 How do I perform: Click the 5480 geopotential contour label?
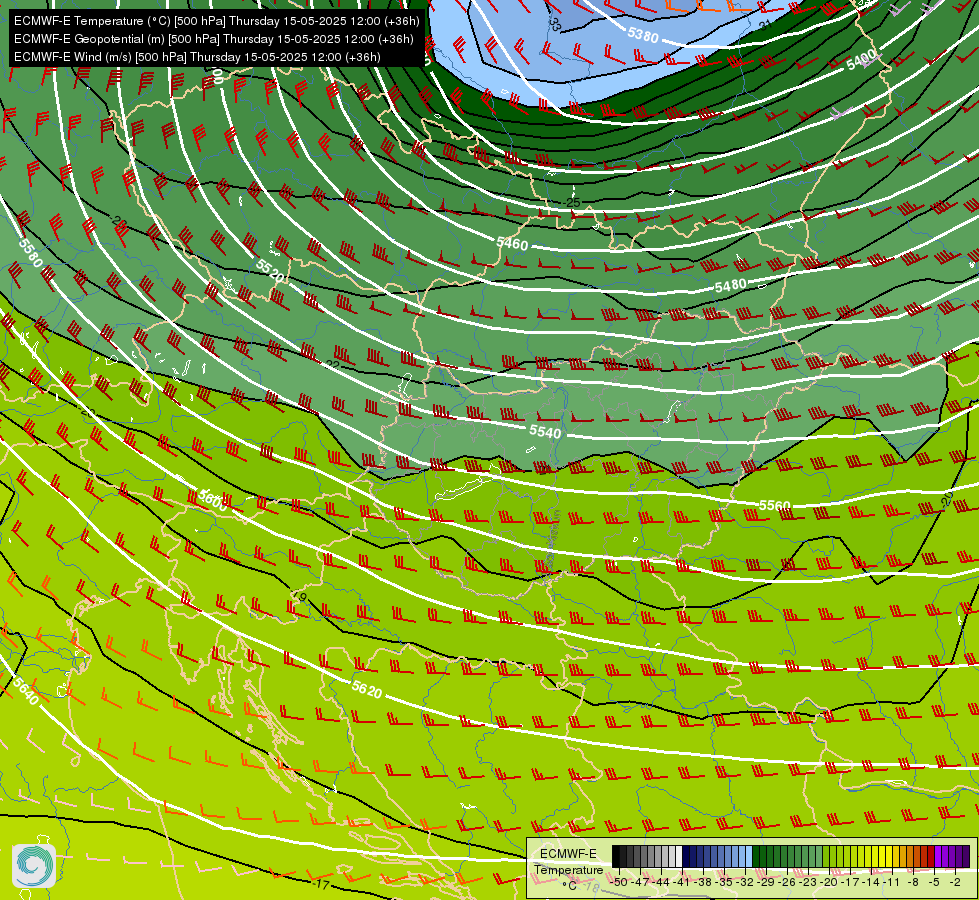(731, 286)
